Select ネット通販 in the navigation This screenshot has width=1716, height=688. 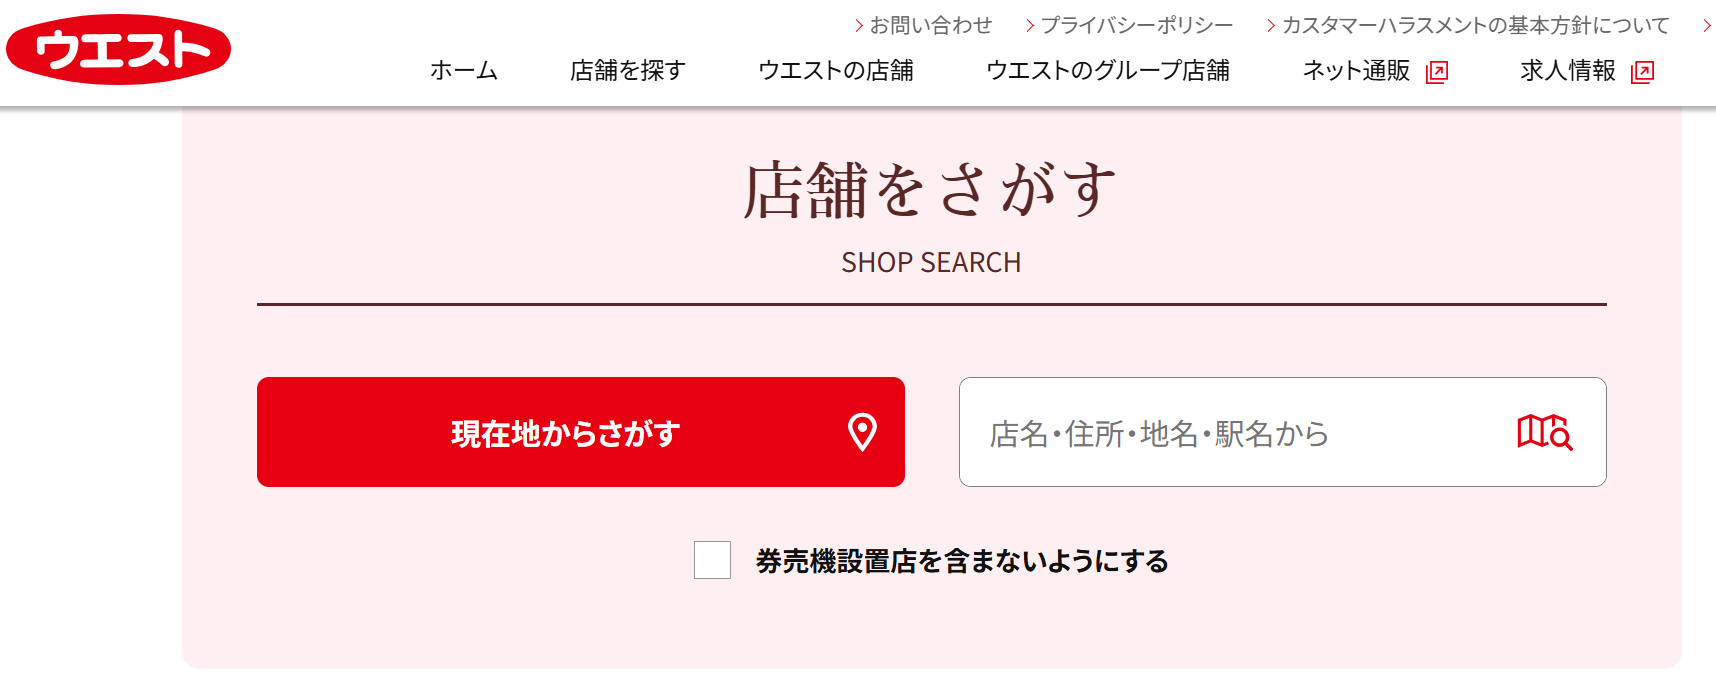(x=1356, y=71)
